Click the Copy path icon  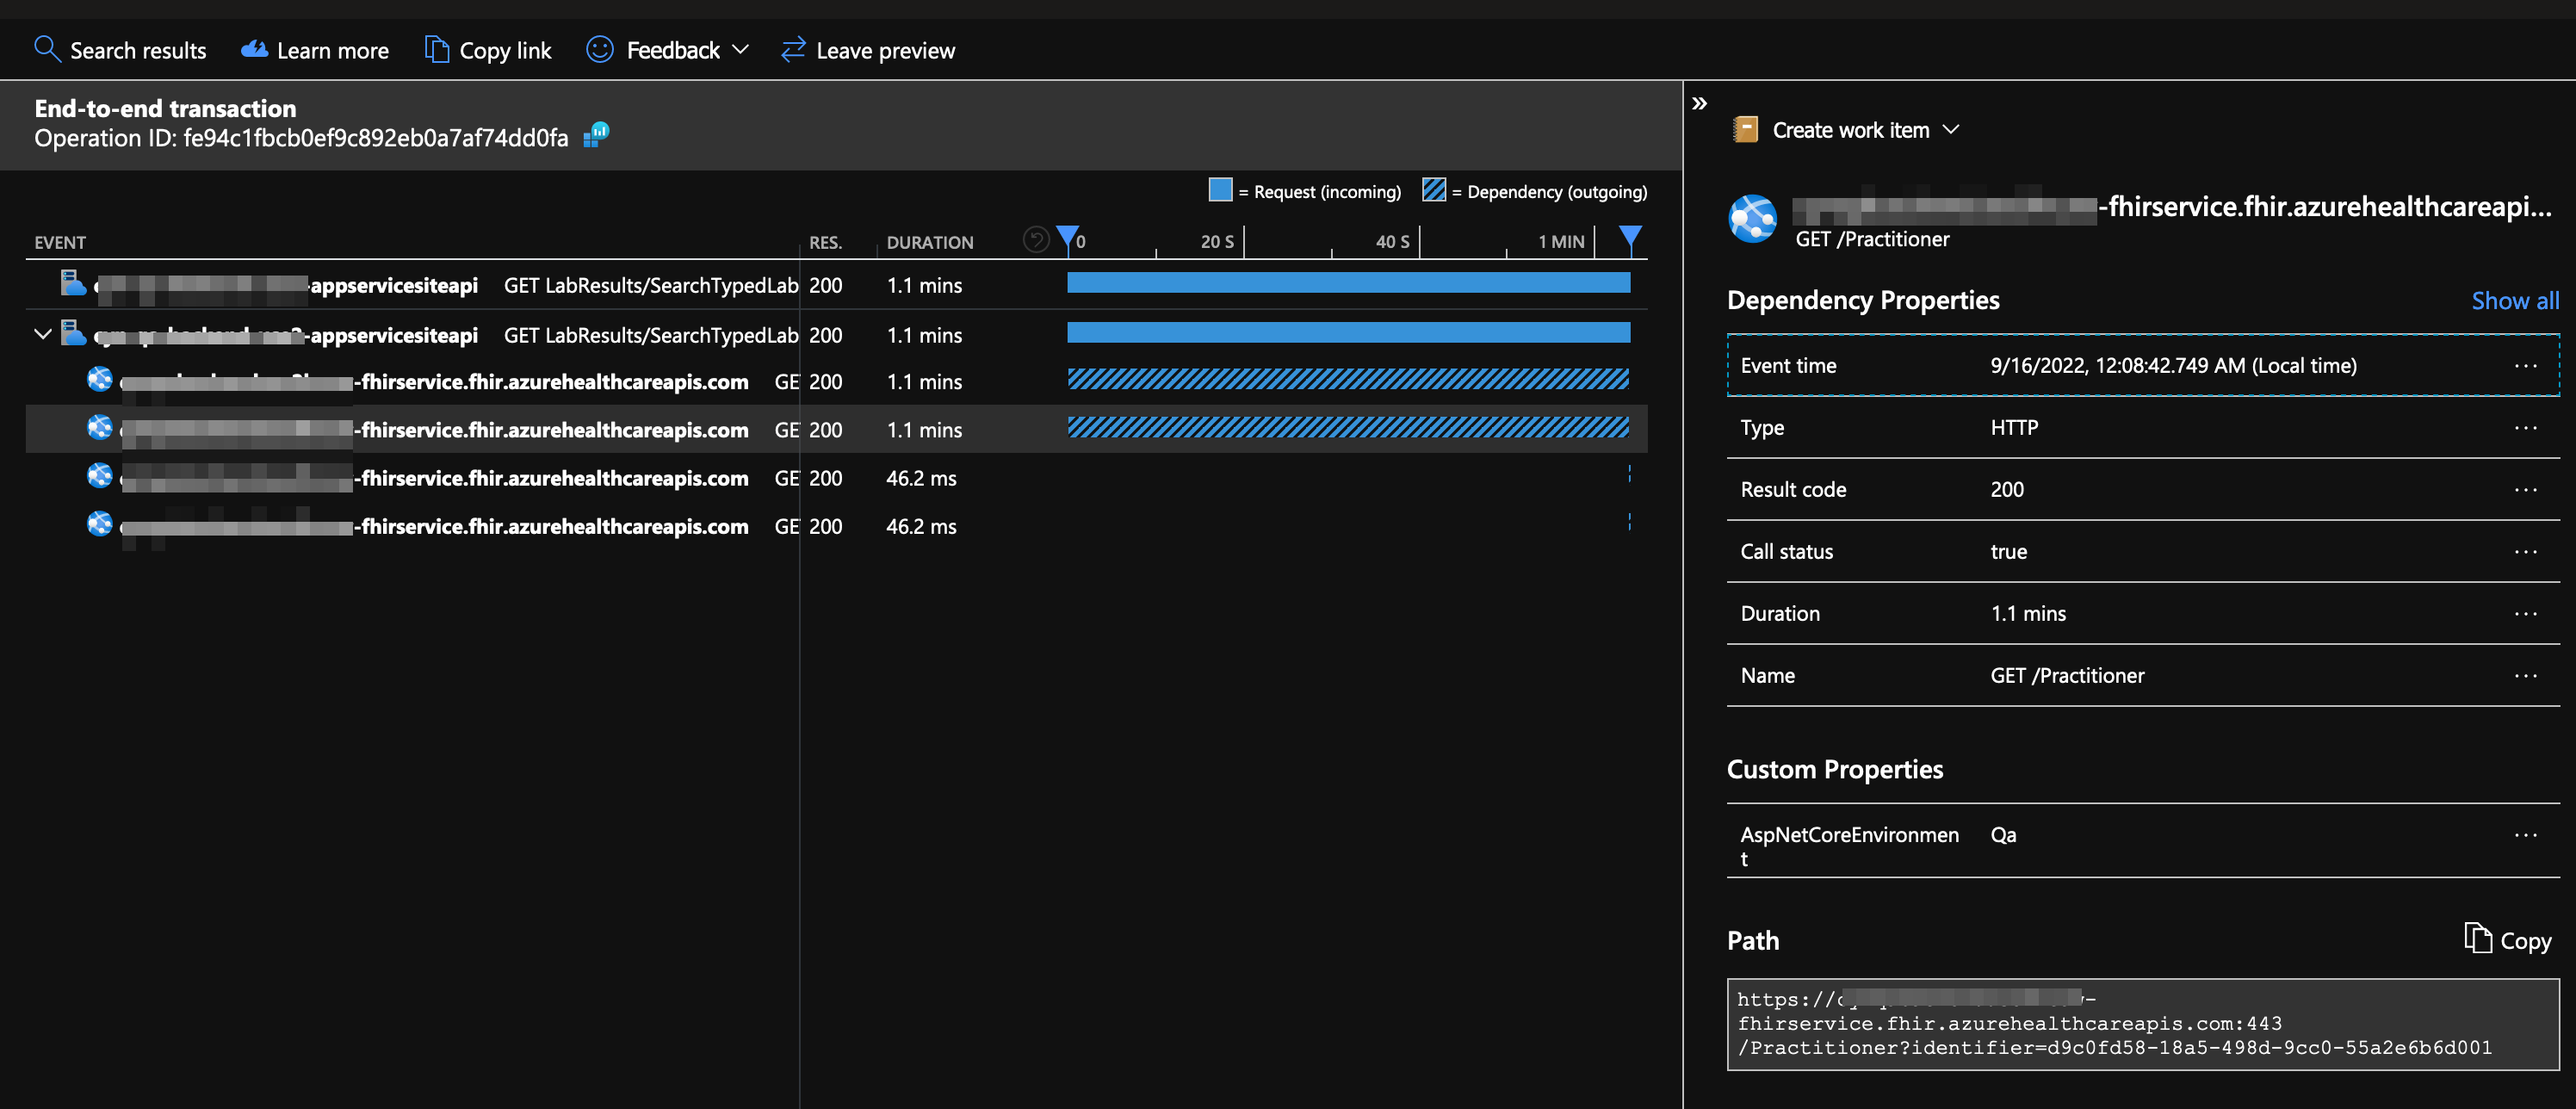2477,939
